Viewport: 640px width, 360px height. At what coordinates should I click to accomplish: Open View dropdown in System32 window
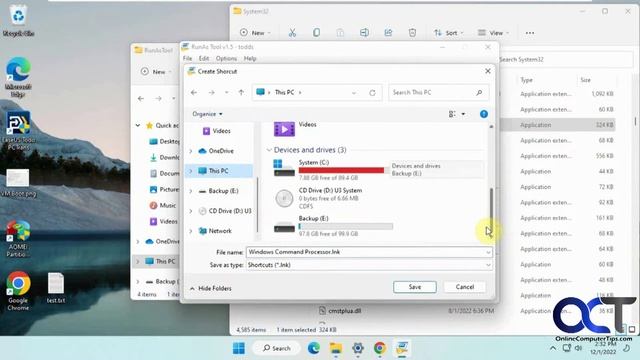493,33
